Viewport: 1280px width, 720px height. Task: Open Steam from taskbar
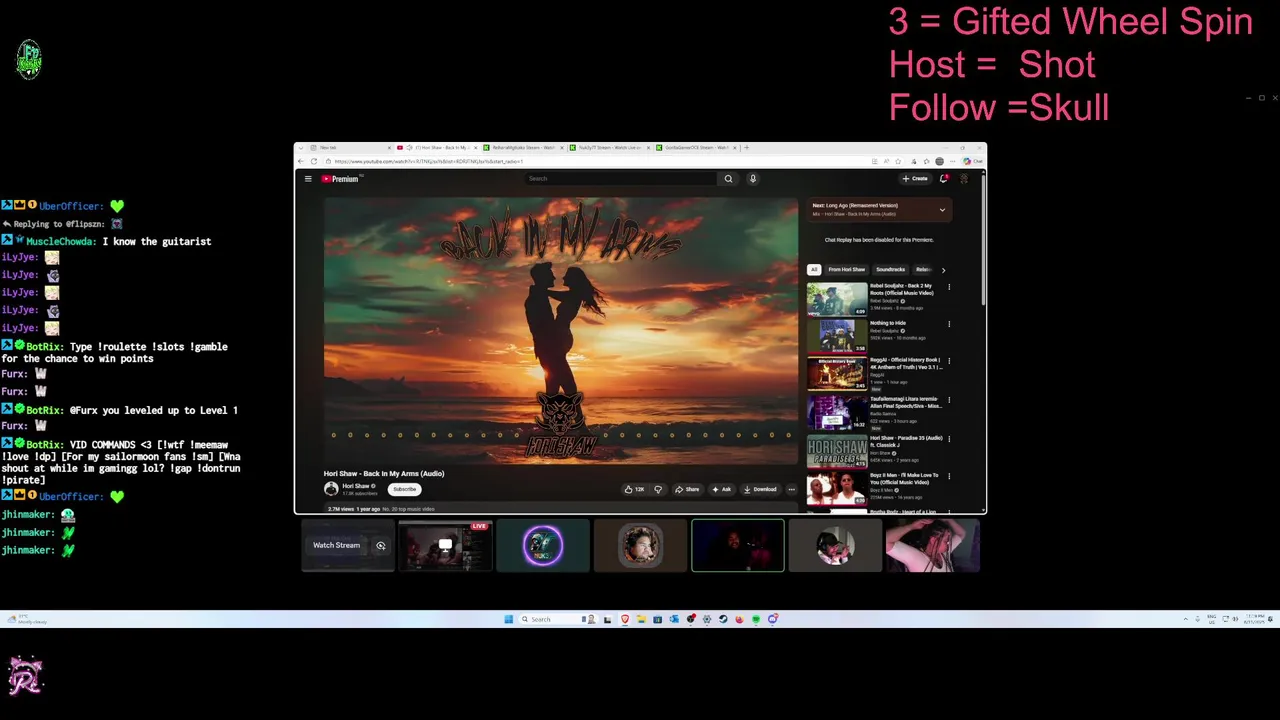coord(723,619)
